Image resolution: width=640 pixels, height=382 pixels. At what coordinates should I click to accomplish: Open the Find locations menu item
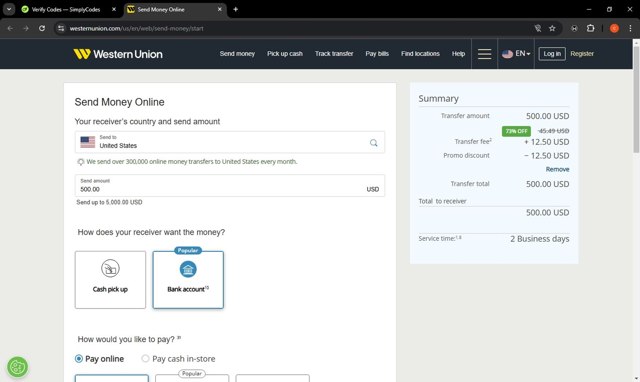pyautogui.click(x=420, y=53)
